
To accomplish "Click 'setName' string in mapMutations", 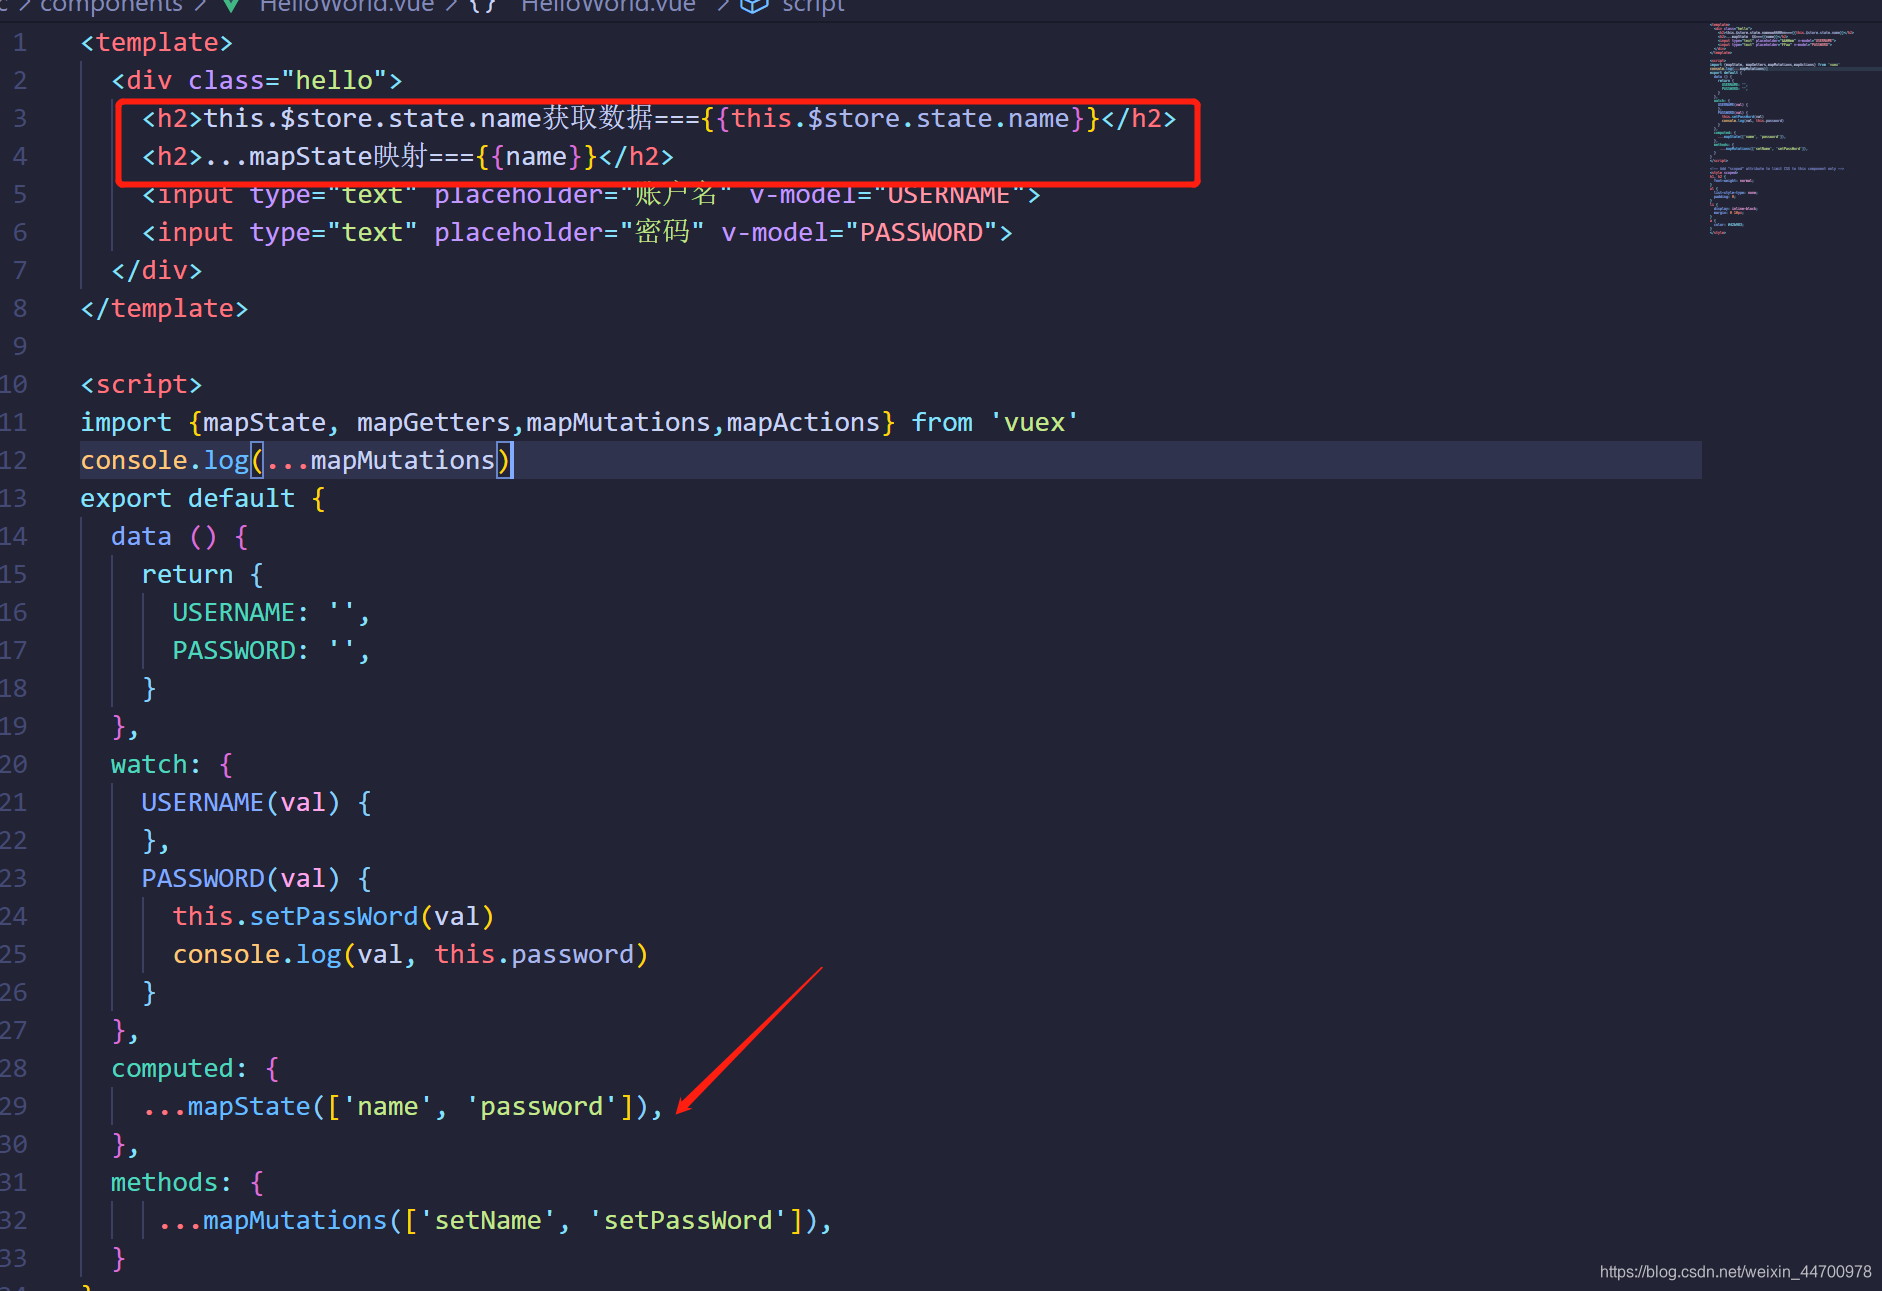I will (x=488, y=1220).
